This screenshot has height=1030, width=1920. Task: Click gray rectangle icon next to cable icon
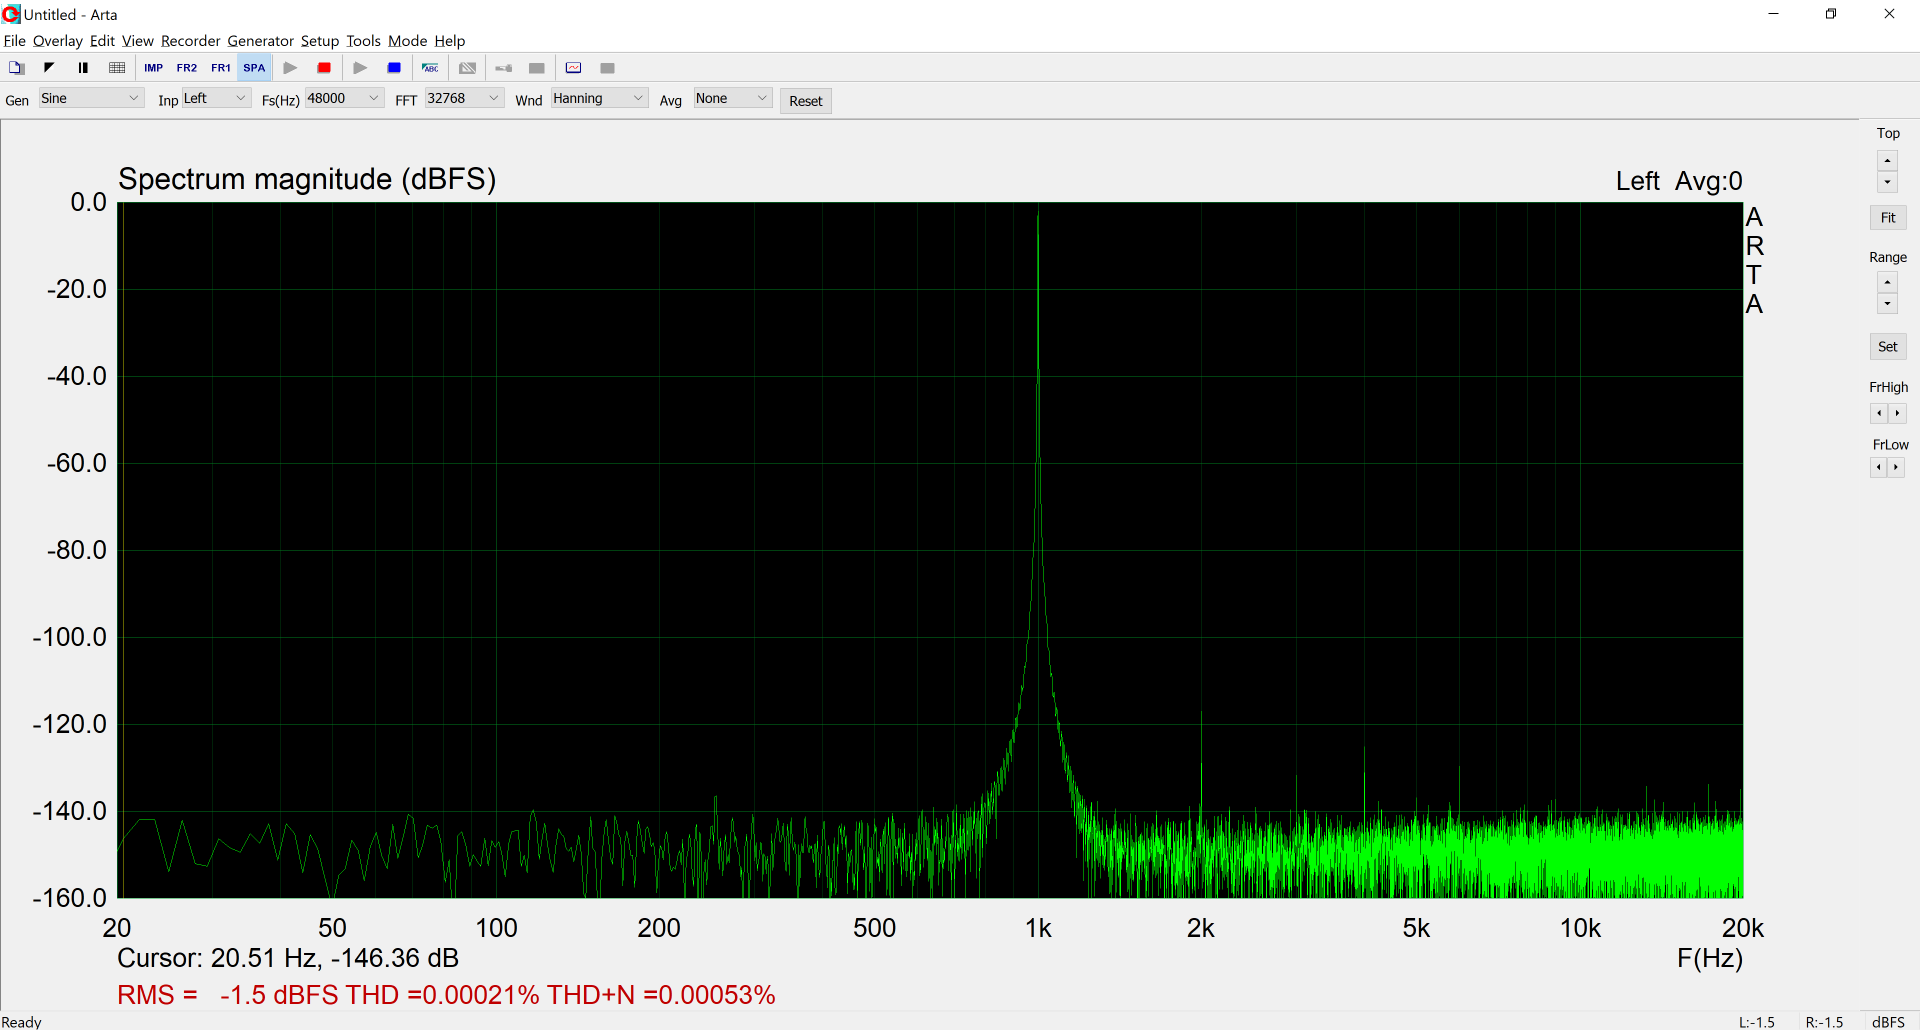tap(537, 68)
